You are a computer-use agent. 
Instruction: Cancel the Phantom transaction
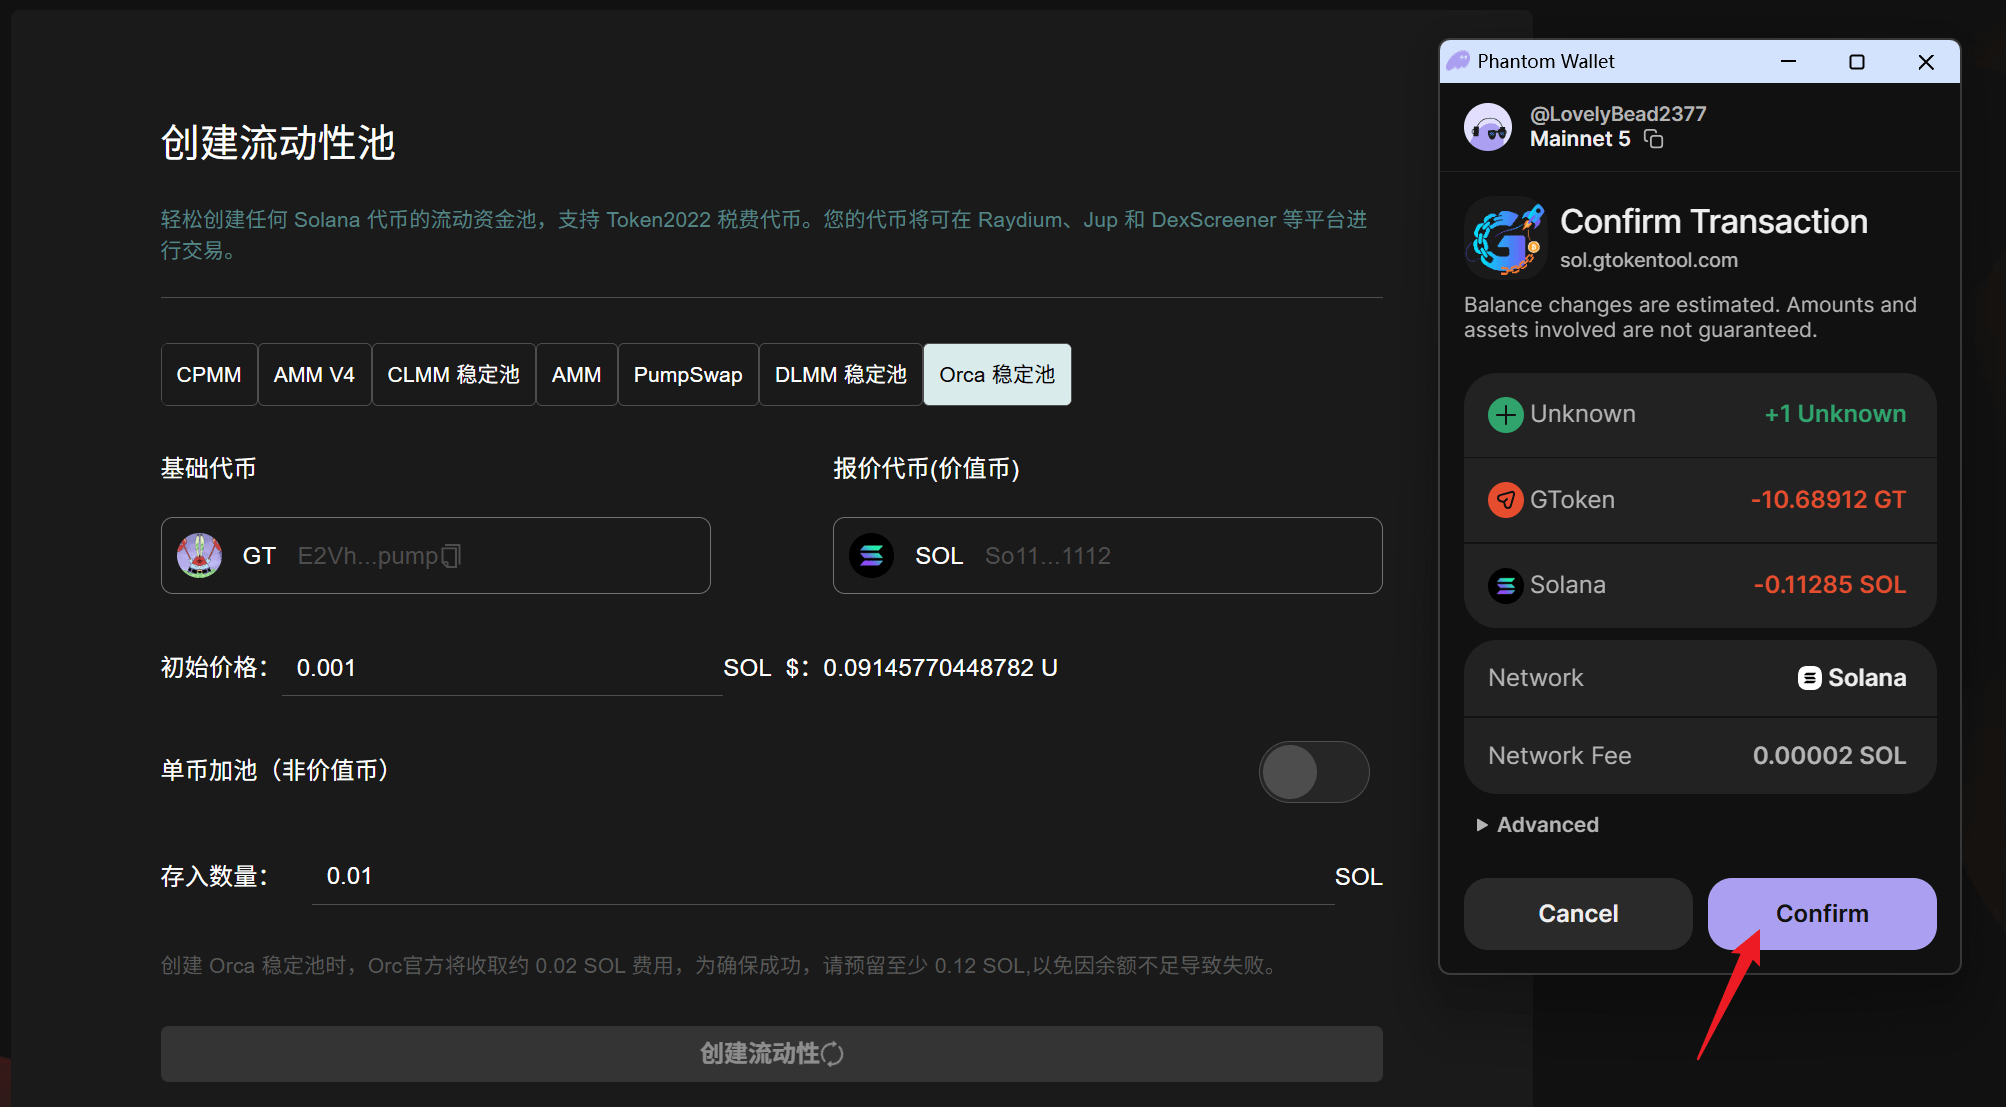tap(1577, 914)
